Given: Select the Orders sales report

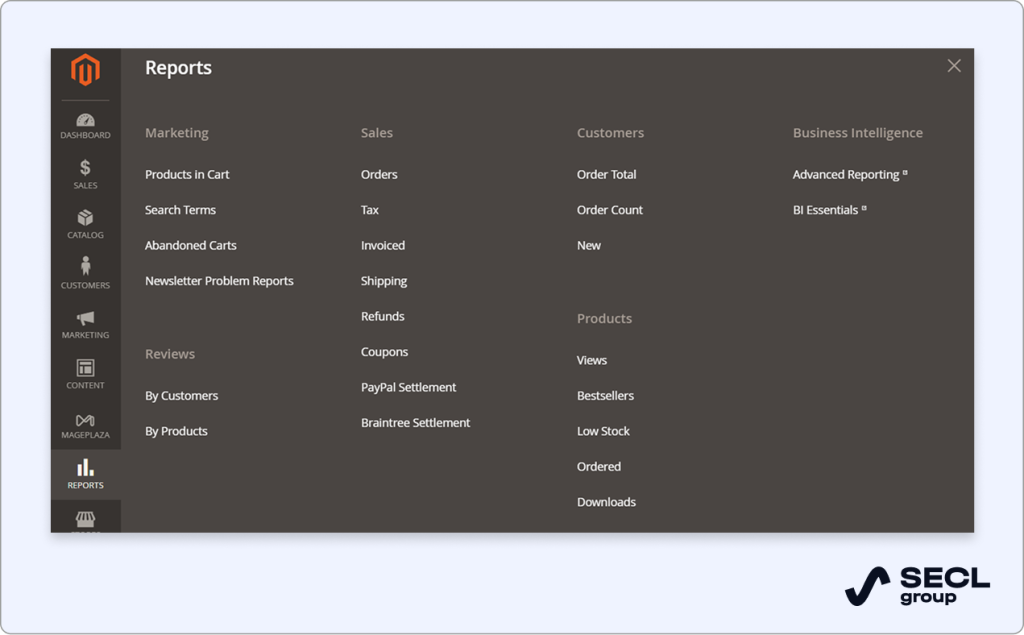Looking at the screenshot, I should pos(379,175).
